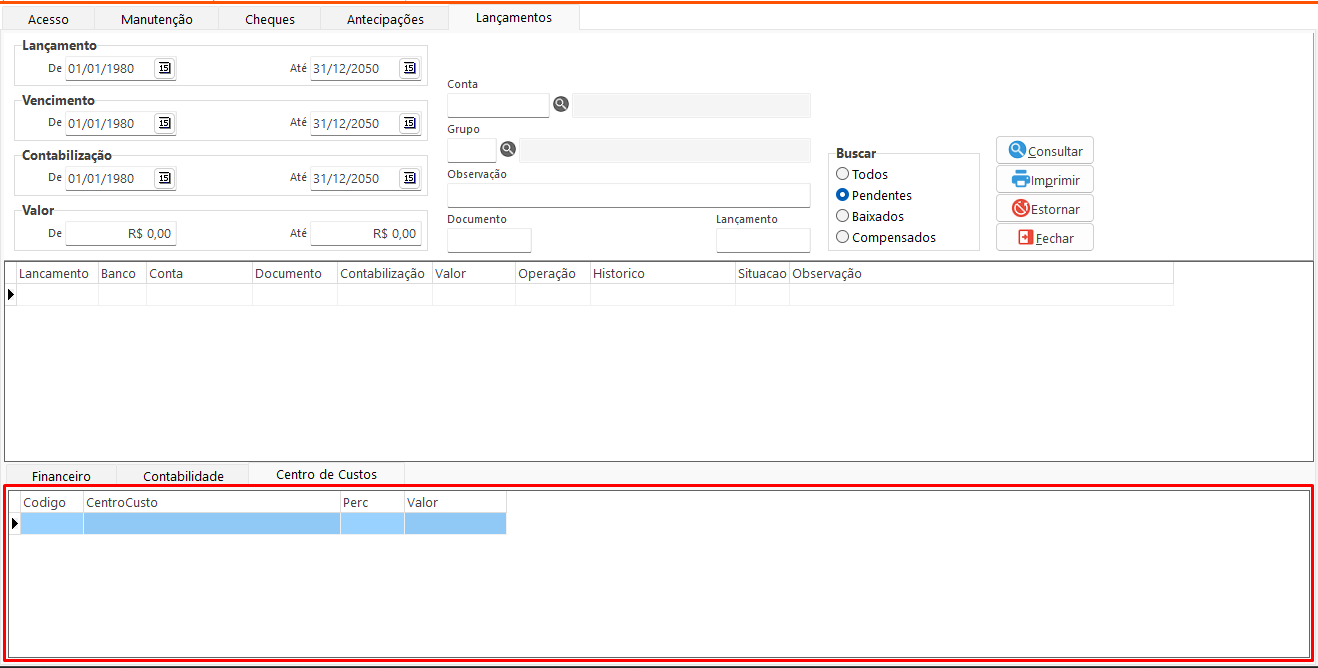Select the Todos radio option
The image size is (1318, 668).
tap(843, 174)
